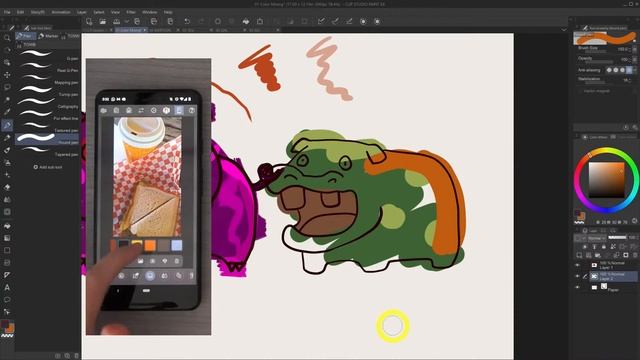Viewport: 640px width, 360px height.
Task: Select the Operation object tool
Action: click(x=7, y=62)
